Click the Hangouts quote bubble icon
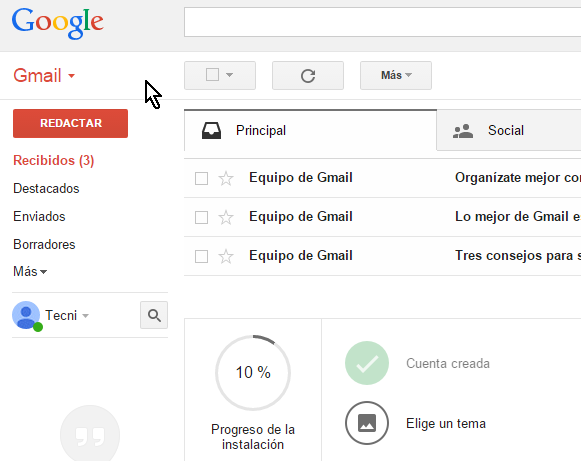The image size is (581, 461). (90, 434)
